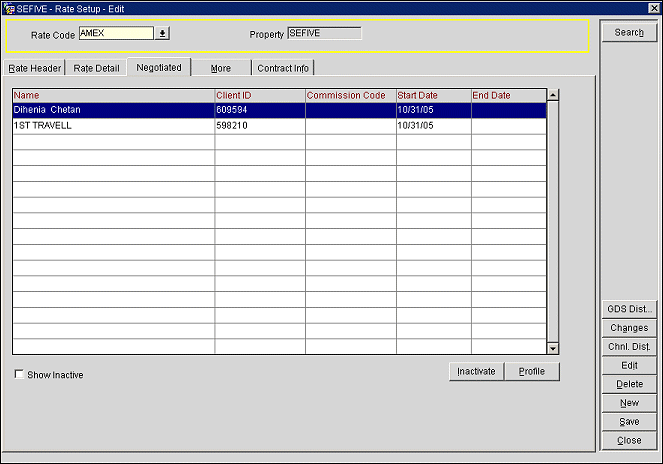Select the More tab
663x464 pixels.
221,68
